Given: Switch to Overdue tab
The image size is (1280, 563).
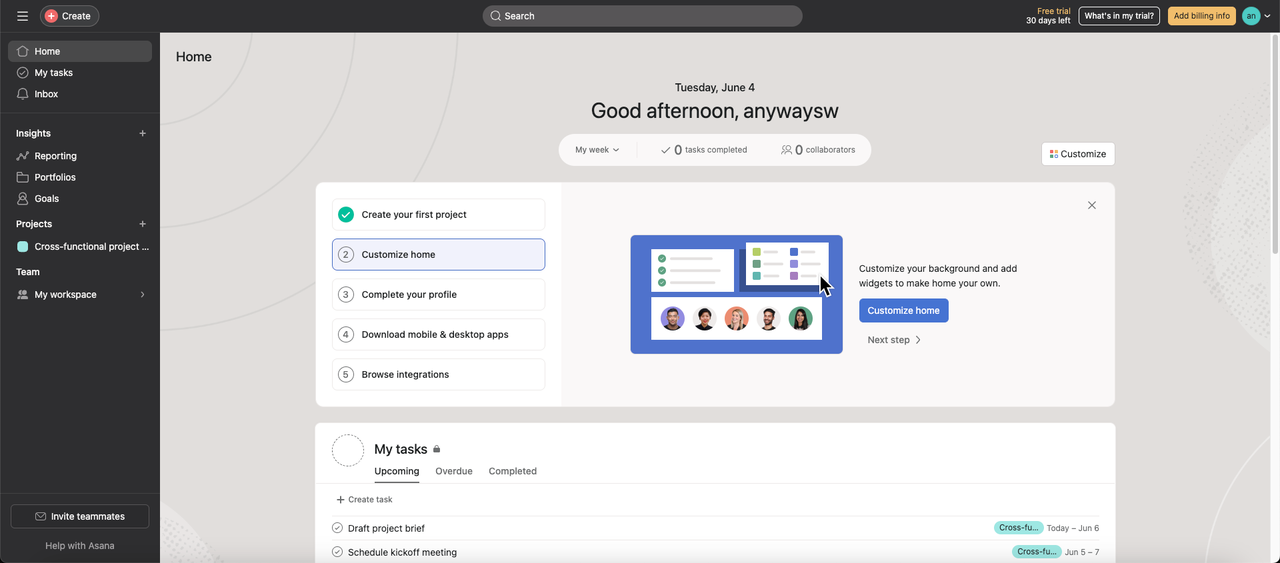Looking at the screenshot, I should 454,471.
